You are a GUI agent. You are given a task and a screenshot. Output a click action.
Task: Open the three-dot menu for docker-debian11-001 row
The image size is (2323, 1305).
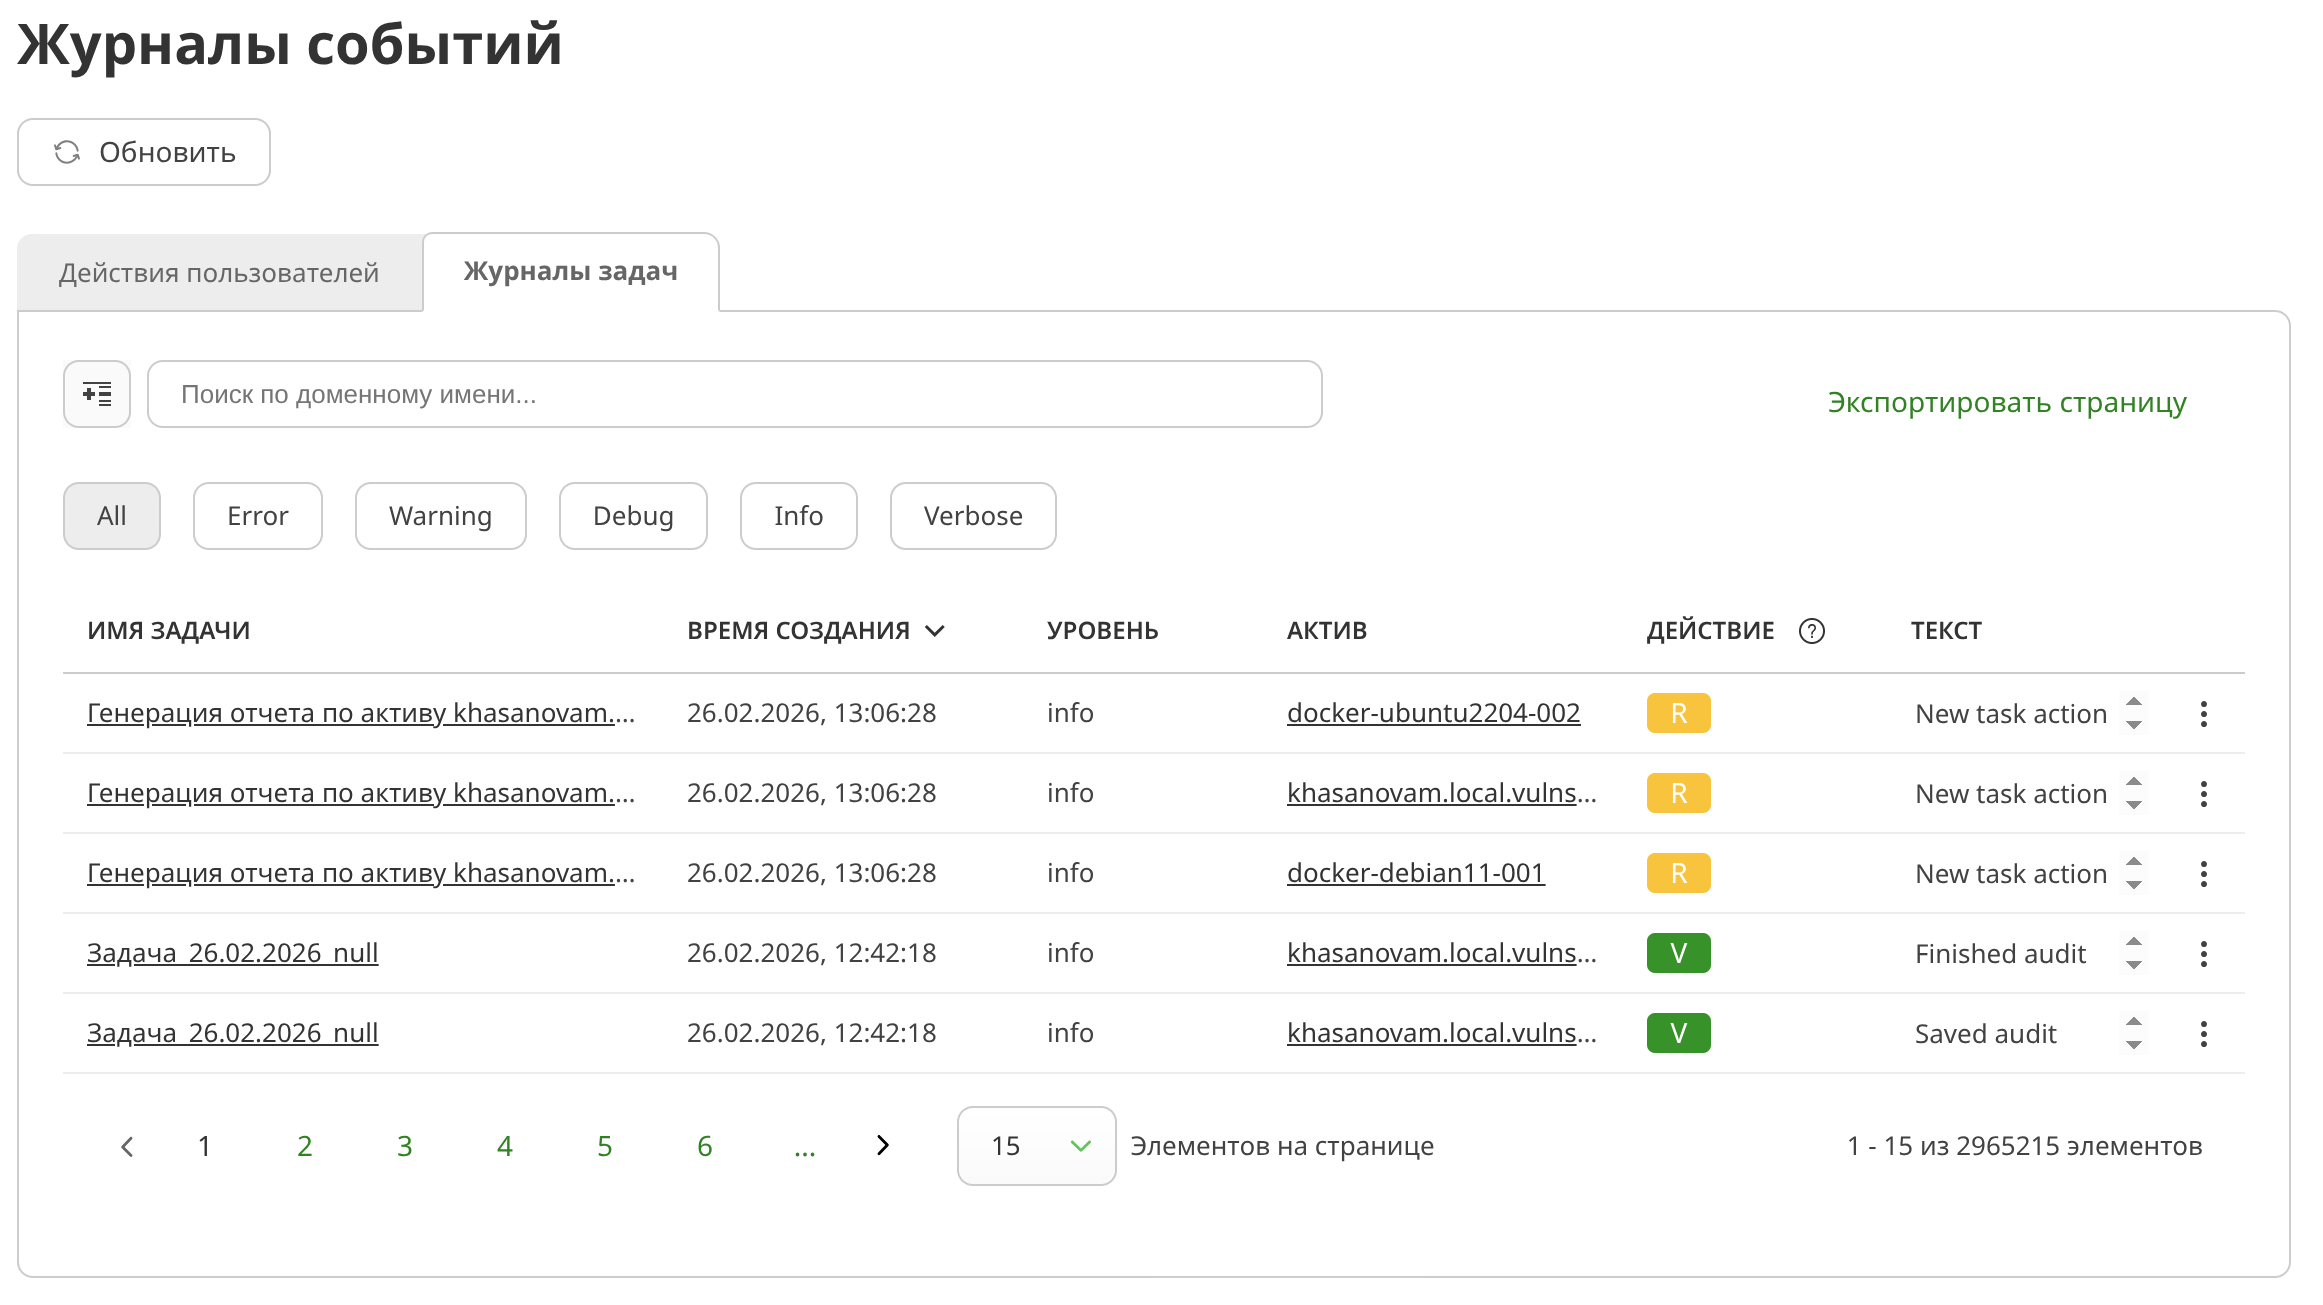click(x=2203, y=874)
